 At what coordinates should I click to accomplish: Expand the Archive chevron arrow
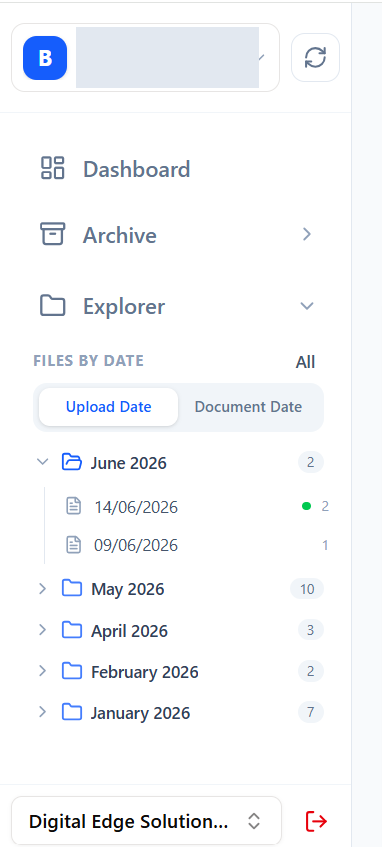pos(307,234)
